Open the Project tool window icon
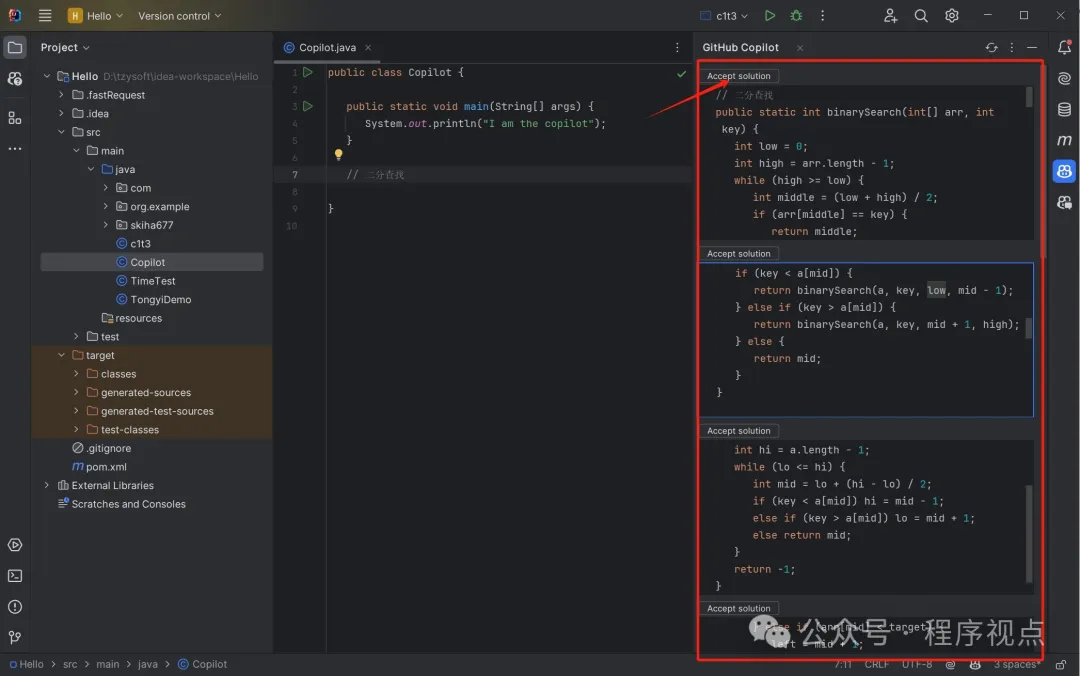Viewport: 1080px width, 676px height. click(x=14, y=48)
